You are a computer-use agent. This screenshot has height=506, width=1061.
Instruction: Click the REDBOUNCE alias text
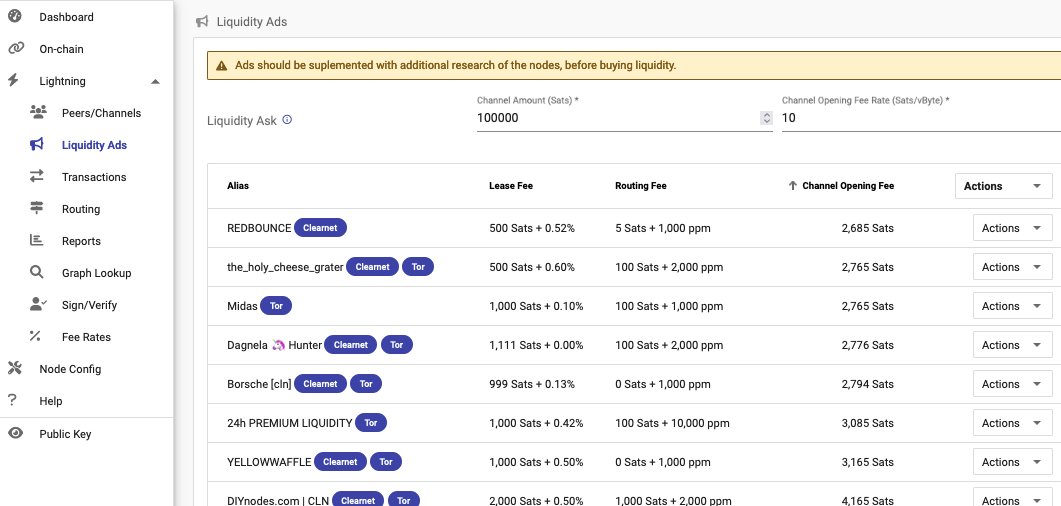click(259, 228)
